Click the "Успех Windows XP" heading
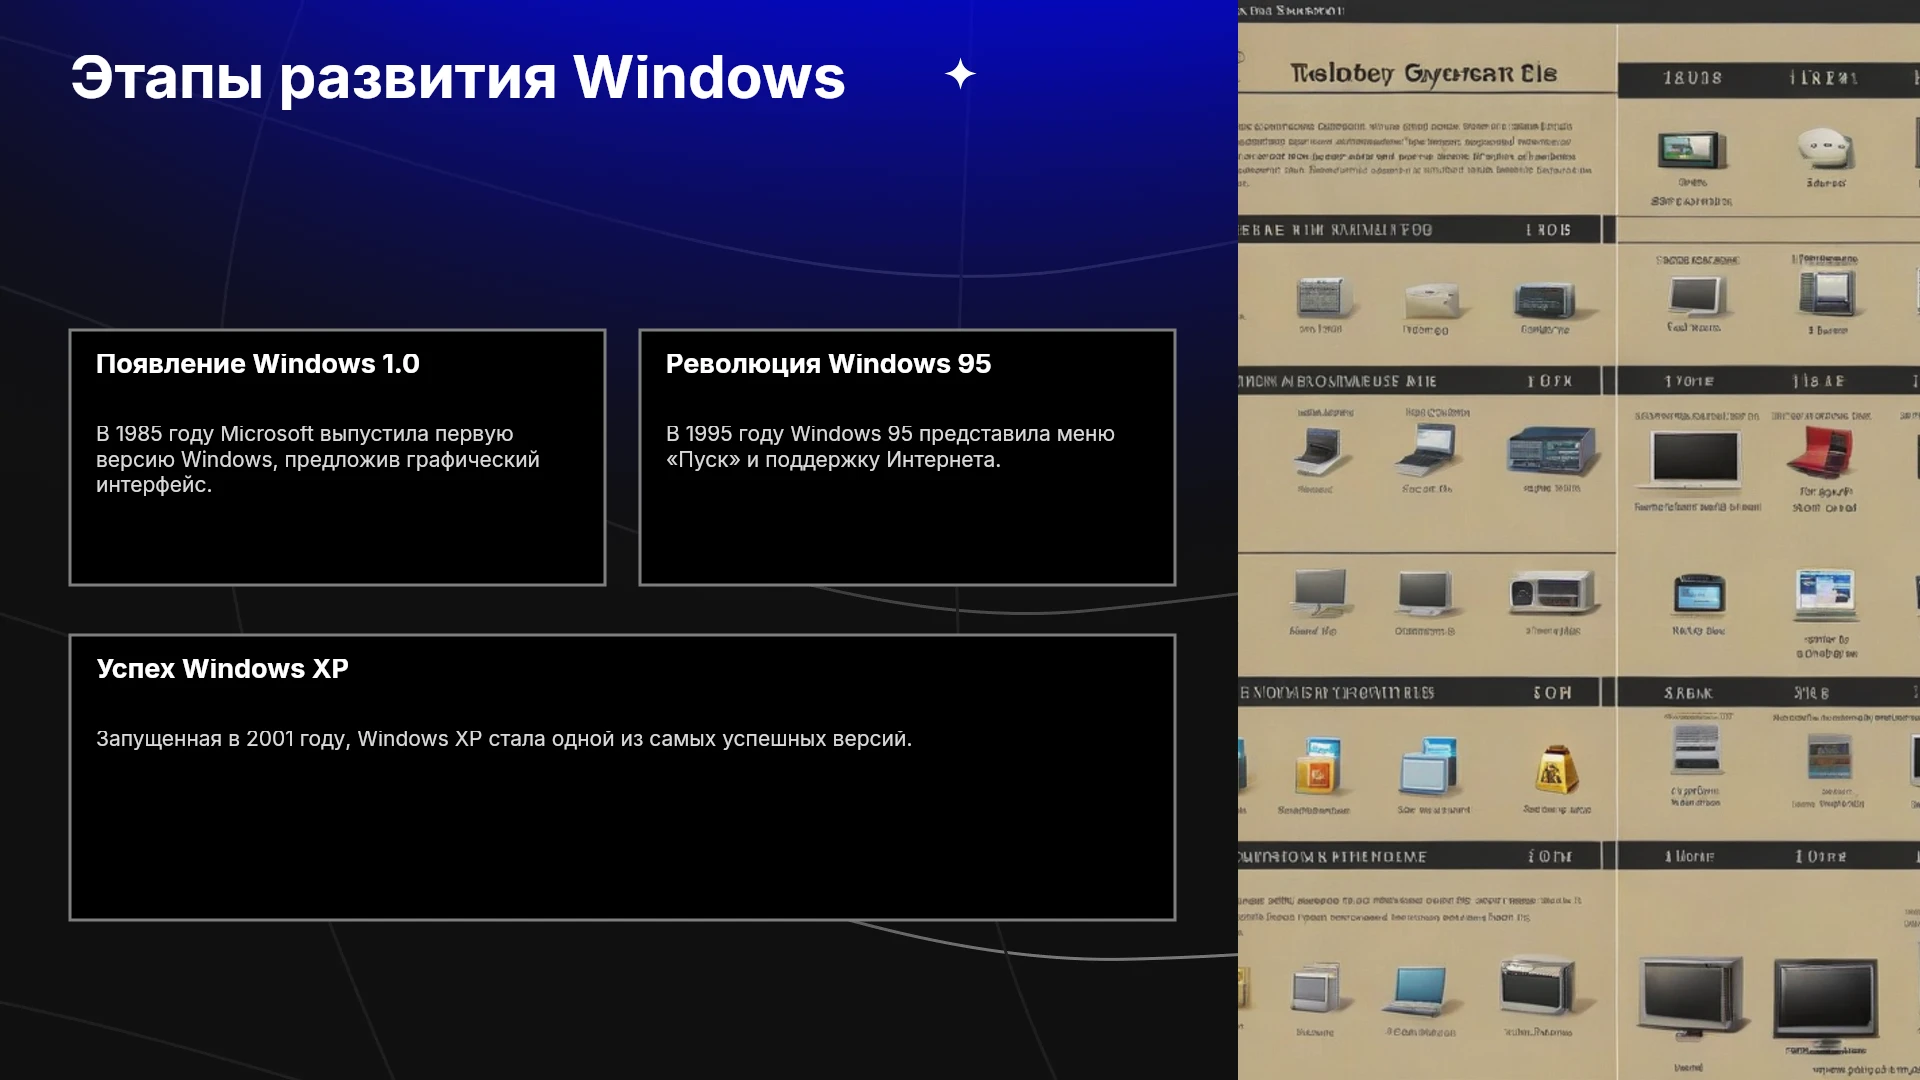The height and width of the screenshot is (1080, 1920). [222, 669]
